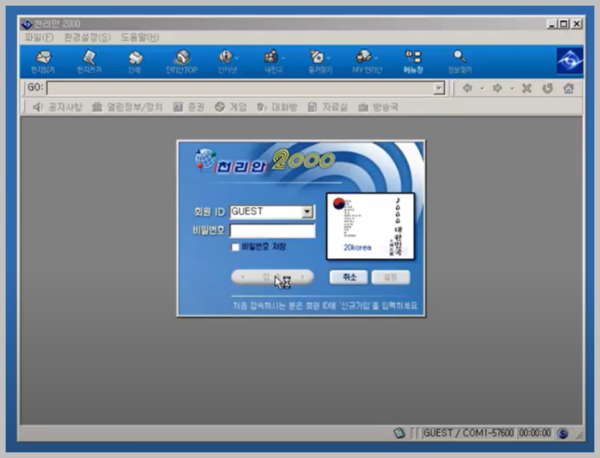Open 게임 (games) shortcut

(231, 107)
